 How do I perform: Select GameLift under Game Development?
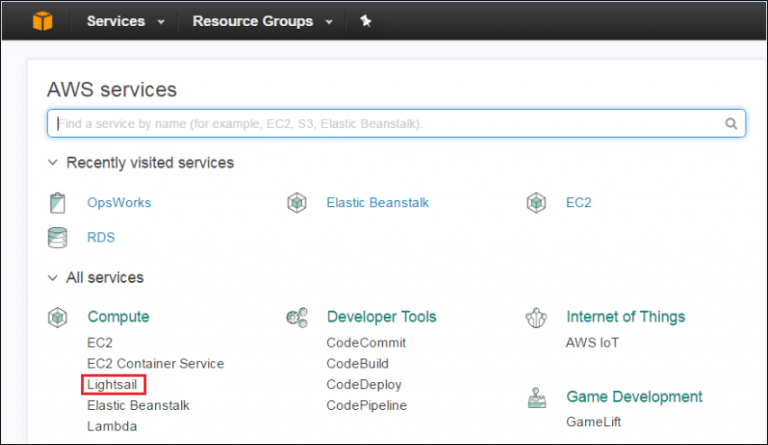pos(593,422)
